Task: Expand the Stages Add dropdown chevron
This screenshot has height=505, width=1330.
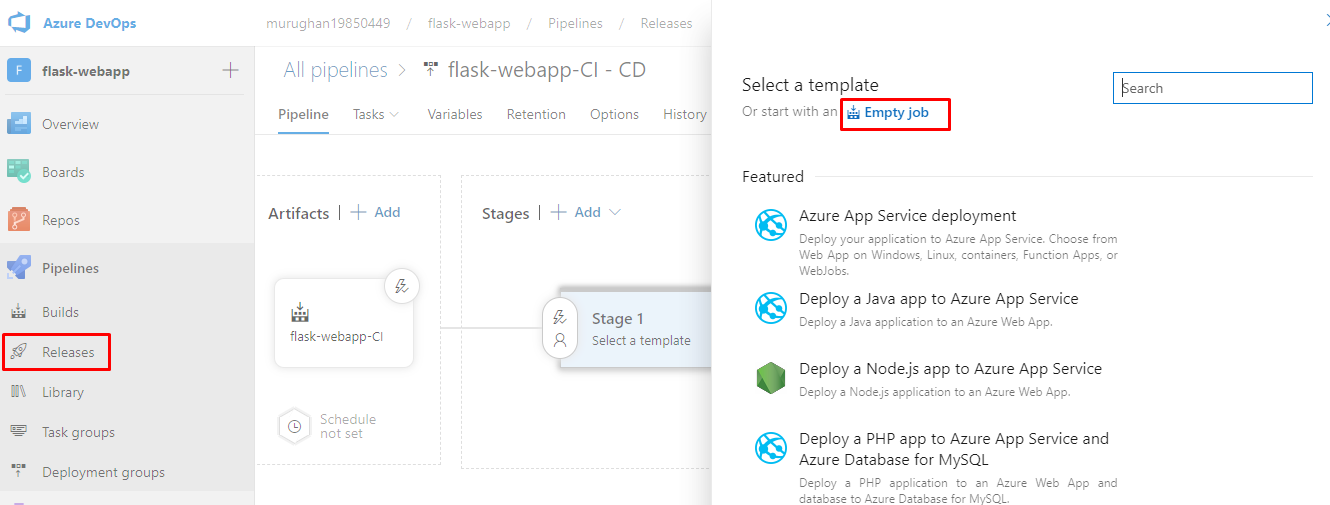Action: [615, 212]
